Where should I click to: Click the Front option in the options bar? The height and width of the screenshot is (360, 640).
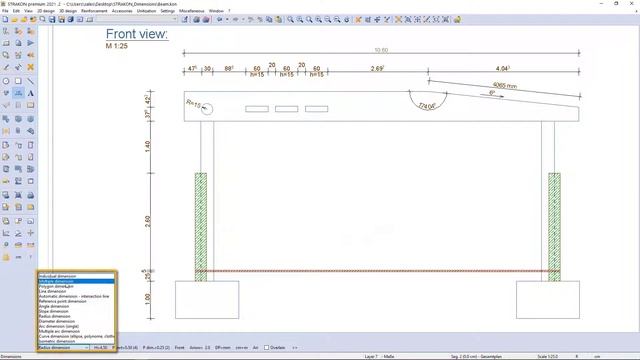pyautogui.click(x=180, y=347)
